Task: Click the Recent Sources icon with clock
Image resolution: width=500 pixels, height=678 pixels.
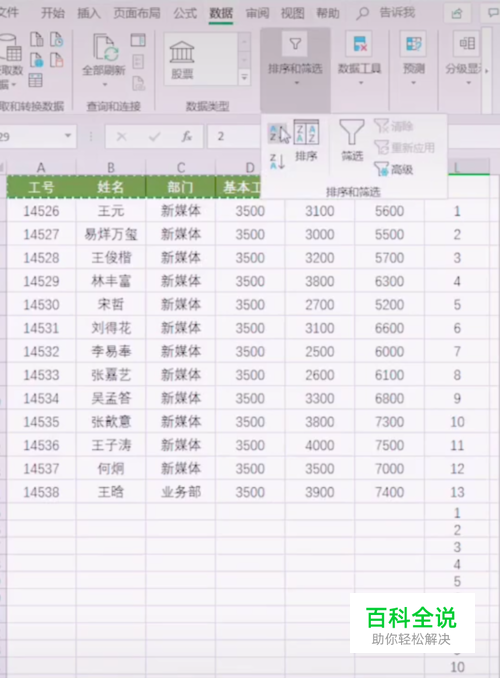Action: point(57,39)
